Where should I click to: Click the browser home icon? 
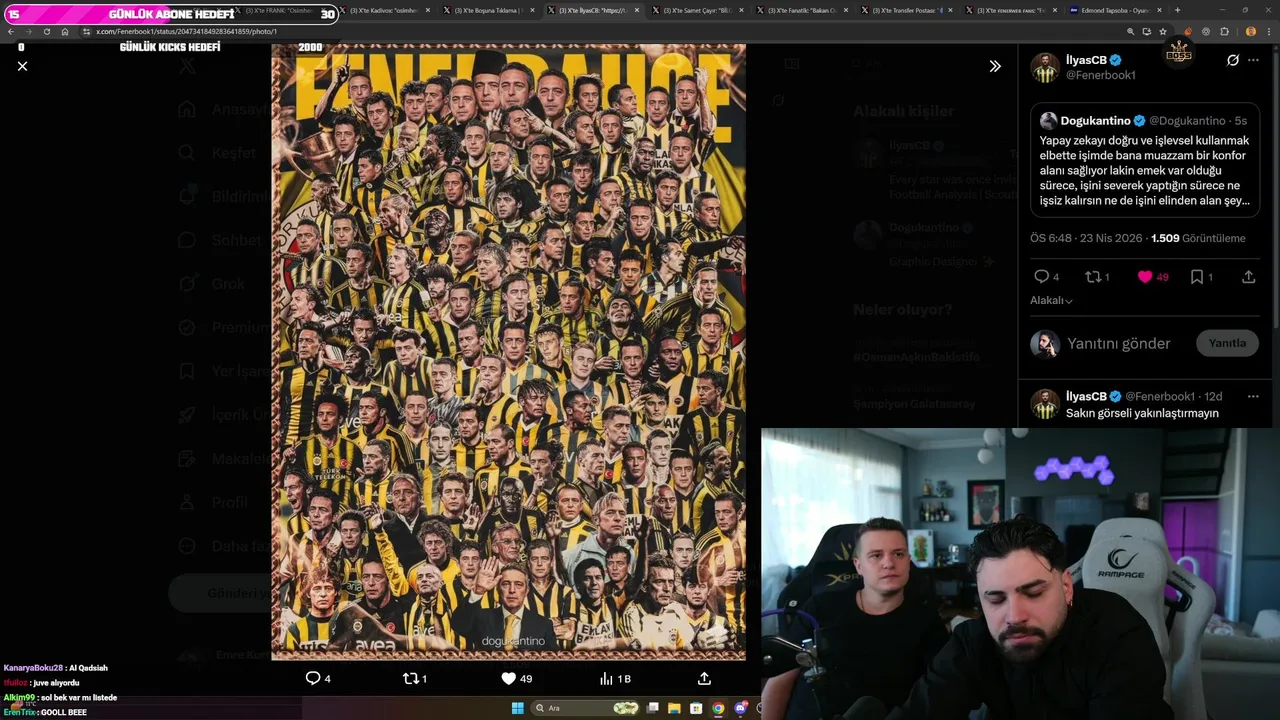click(x=65, y=31)
